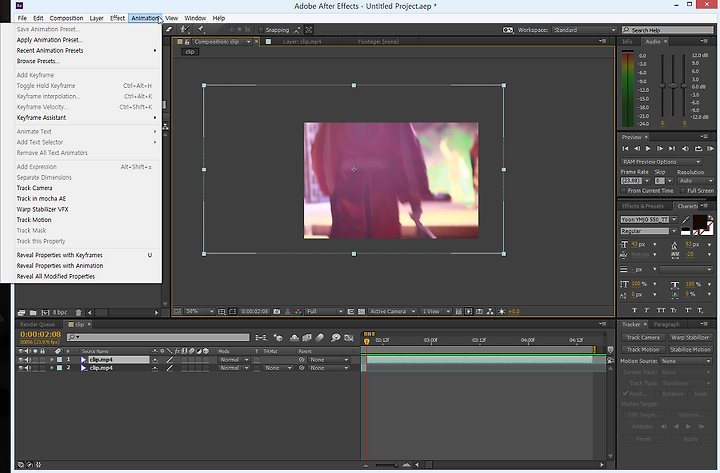
Task: Take a snapshot with the camera icon
Action: coord(277,311)
